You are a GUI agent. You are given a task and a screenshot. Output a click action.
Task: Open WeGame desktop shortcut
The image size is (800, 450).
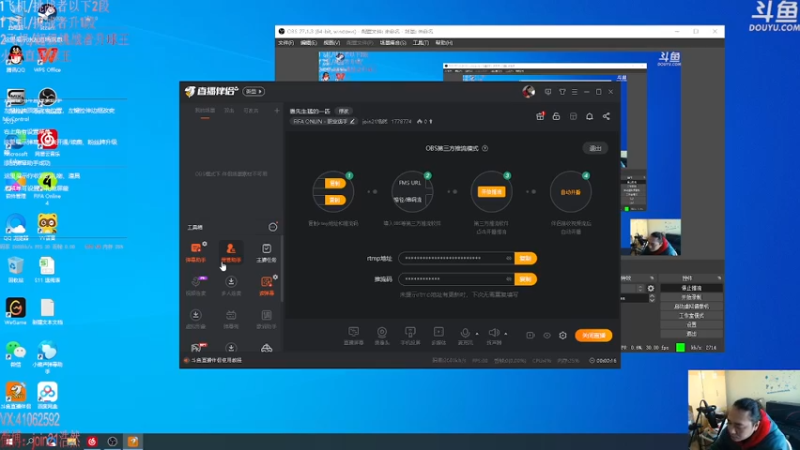(15, 312)
